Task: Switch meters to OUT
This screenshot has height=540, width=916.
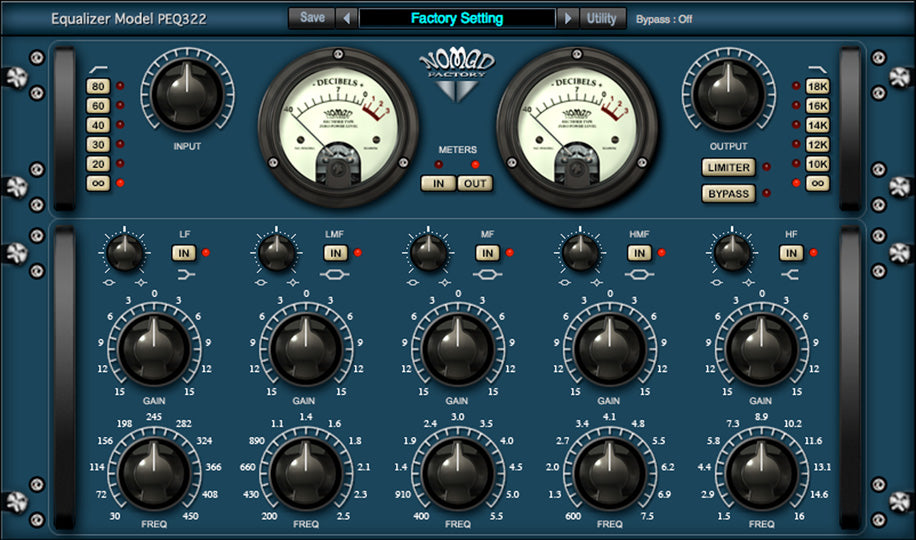Action: tap(475, 183)
